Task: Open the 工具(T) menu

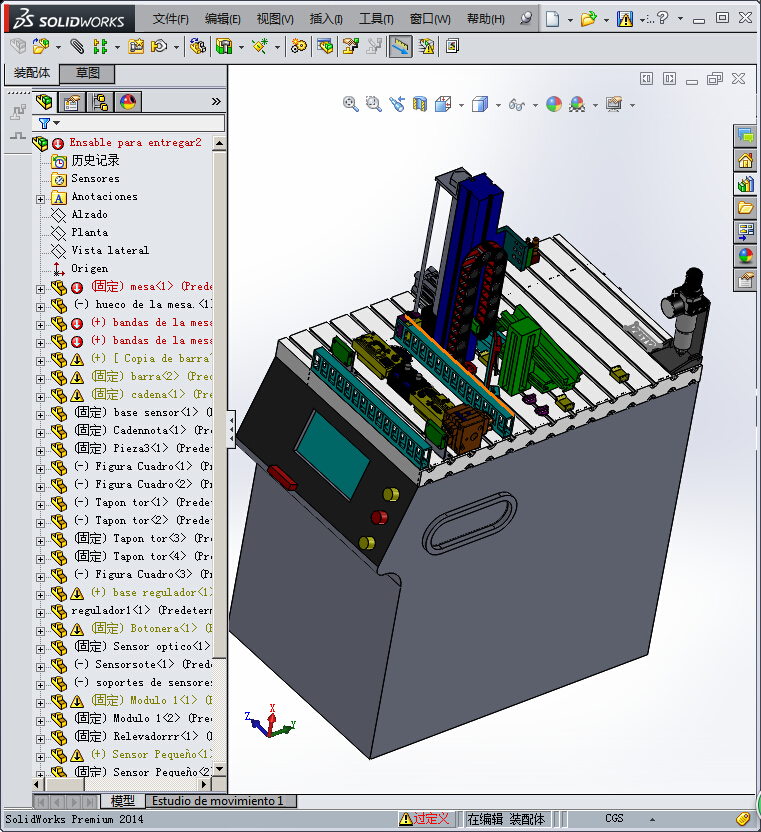Action: point(376,19)
